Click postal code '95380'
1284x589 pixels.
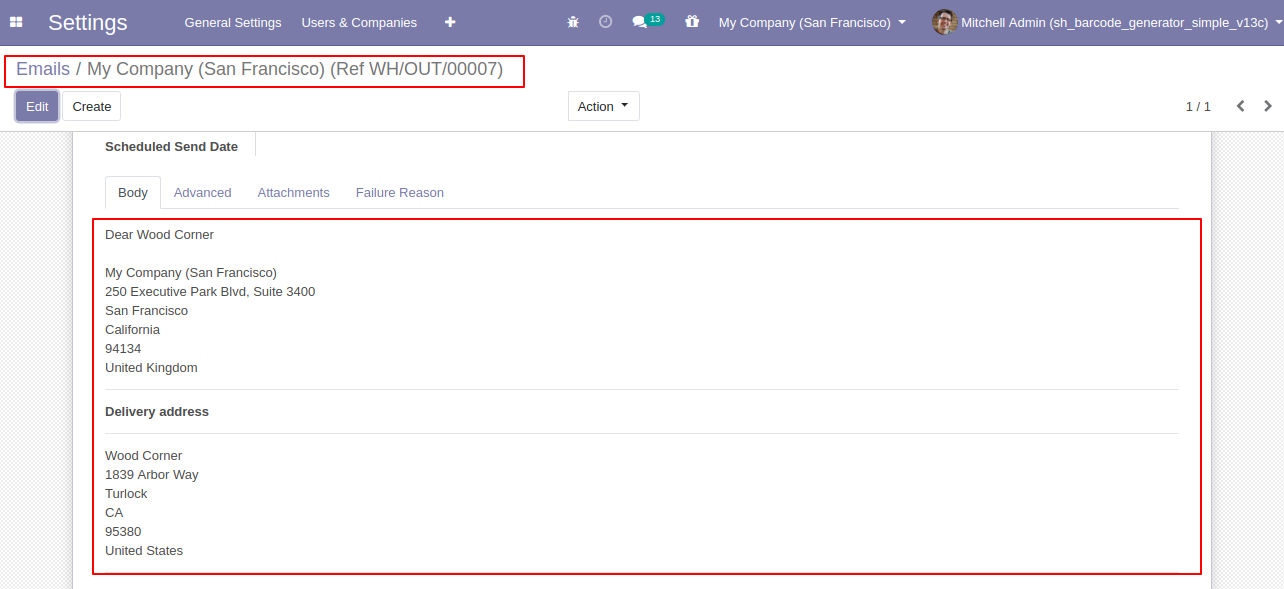pos(123,531)
